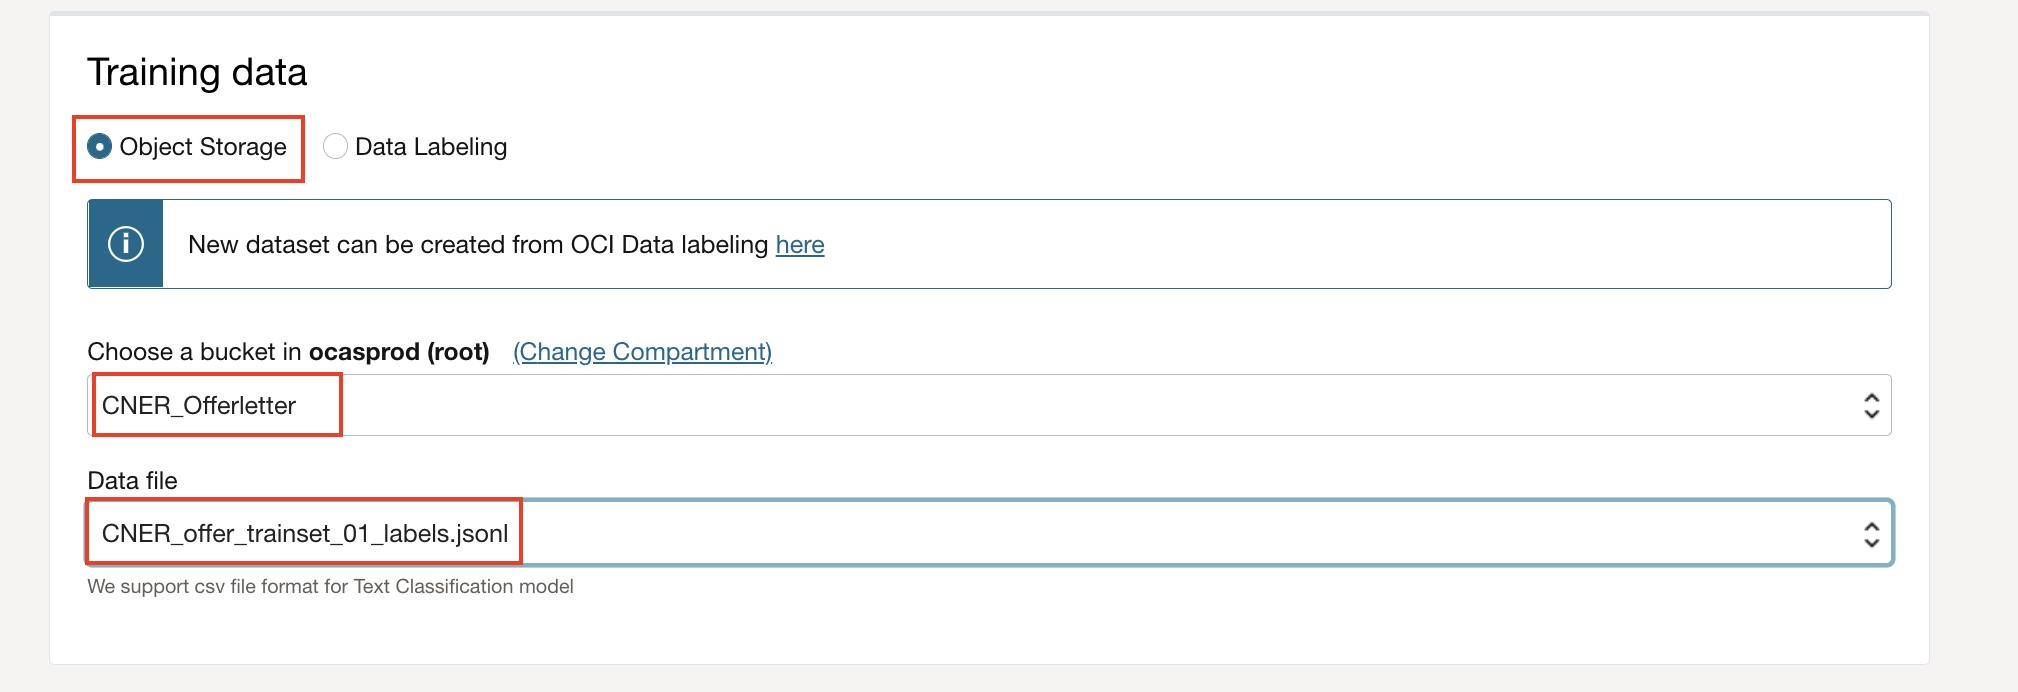Image resolution: width=2018 pixels, height=692 pixels.
Task: Click the Object Storage label text
Action: point(203,147)
